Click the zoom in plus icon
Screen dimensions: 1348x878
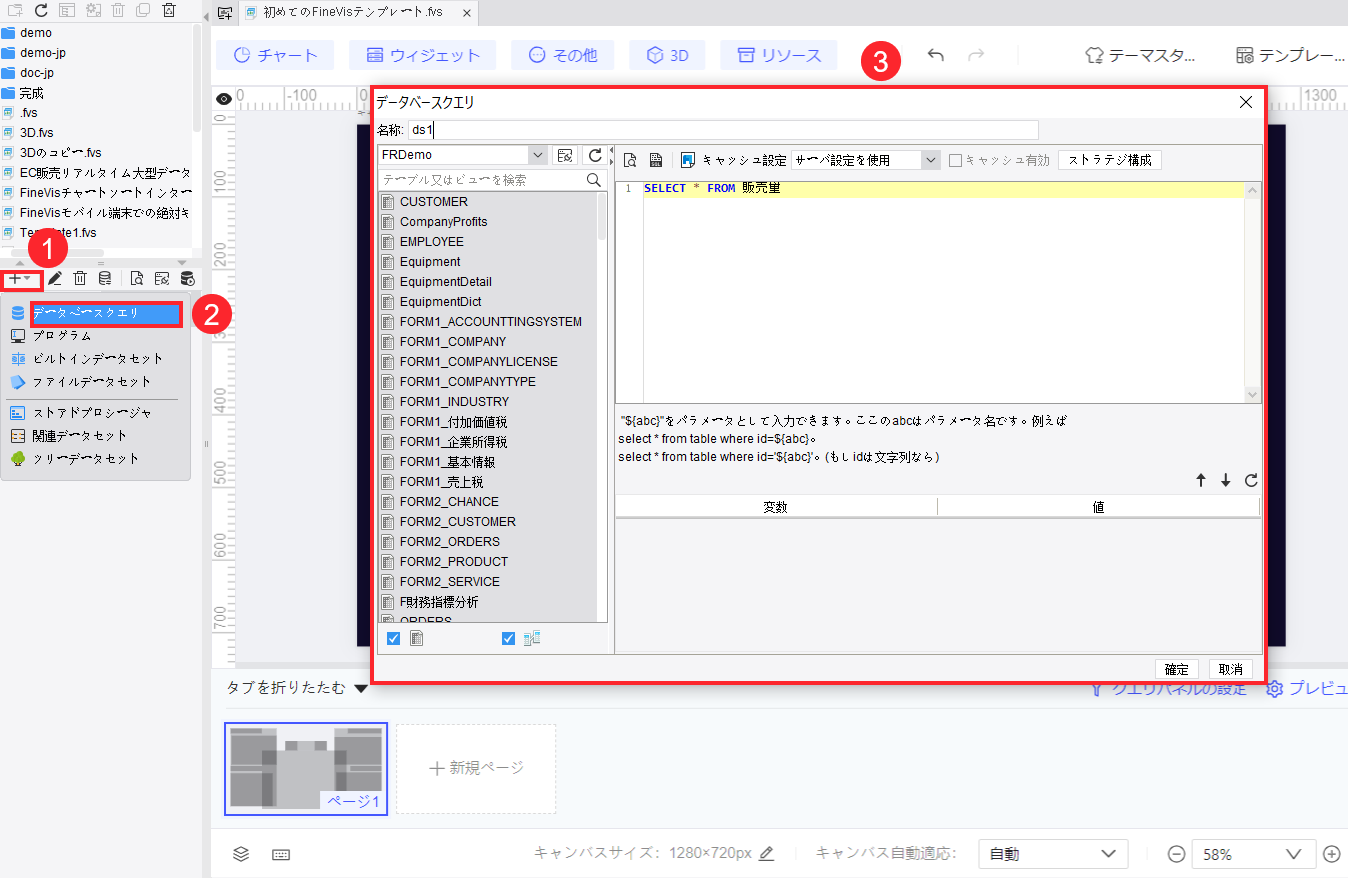pyautogui.click(x=1331, y=854)
